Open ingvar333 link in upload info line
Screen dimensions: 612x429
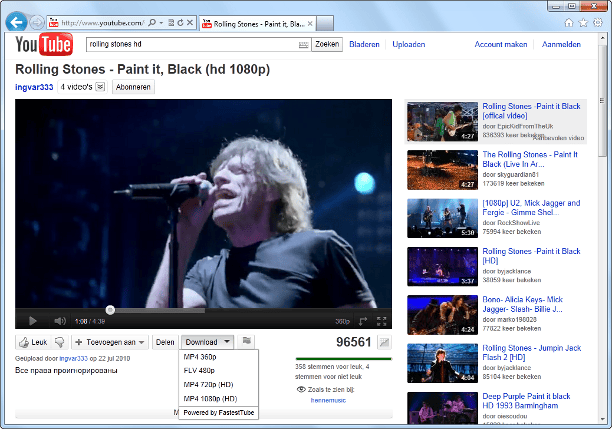click(73, 358)
